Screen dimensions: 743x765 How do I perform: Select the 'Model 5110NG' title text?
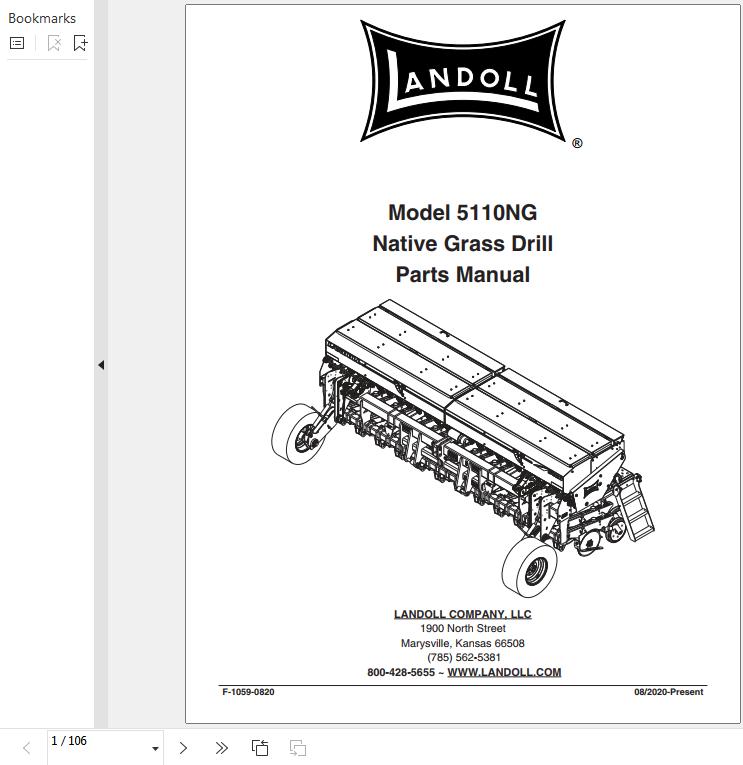[462, 213]
